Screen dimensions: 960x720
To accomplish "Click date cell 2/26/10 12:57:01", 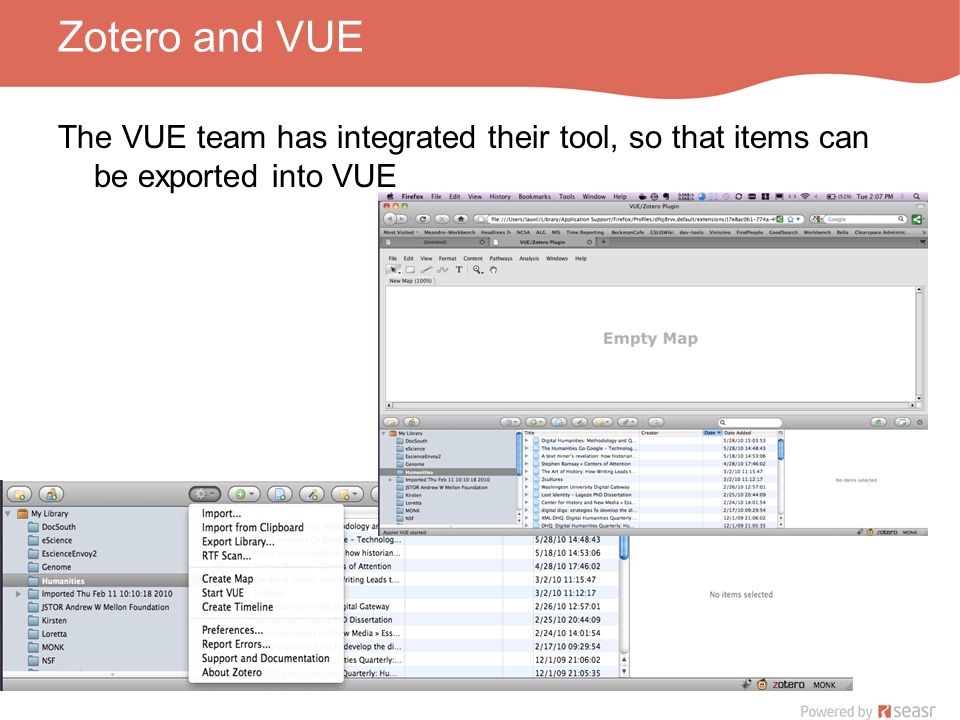I will pos(567,606).
